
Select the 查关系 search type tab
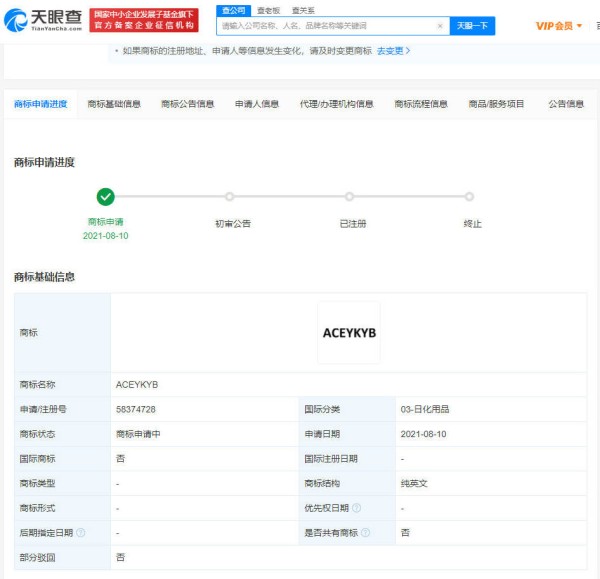(x=303, y=10)
